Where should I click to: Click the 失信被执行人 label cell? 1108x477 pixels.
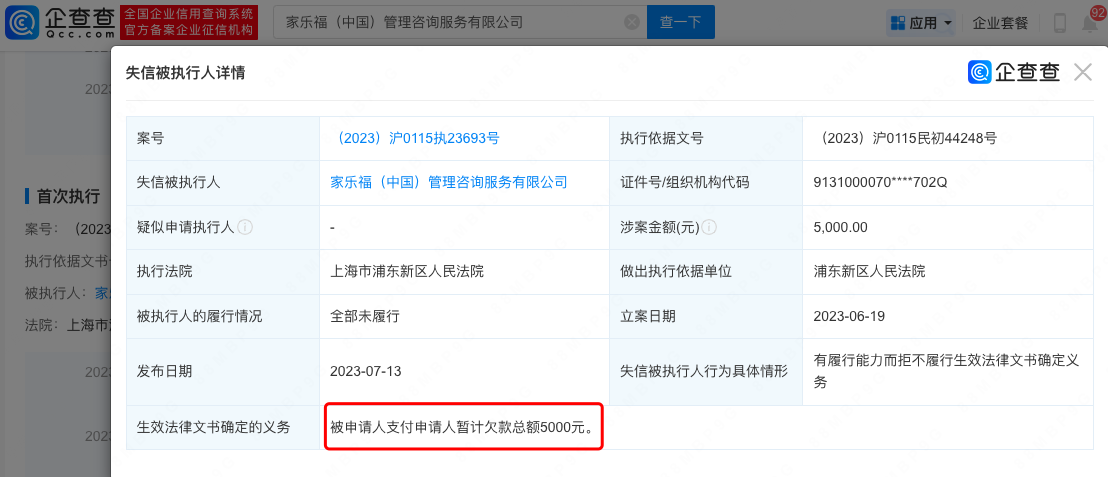click(x=223, y=182)
